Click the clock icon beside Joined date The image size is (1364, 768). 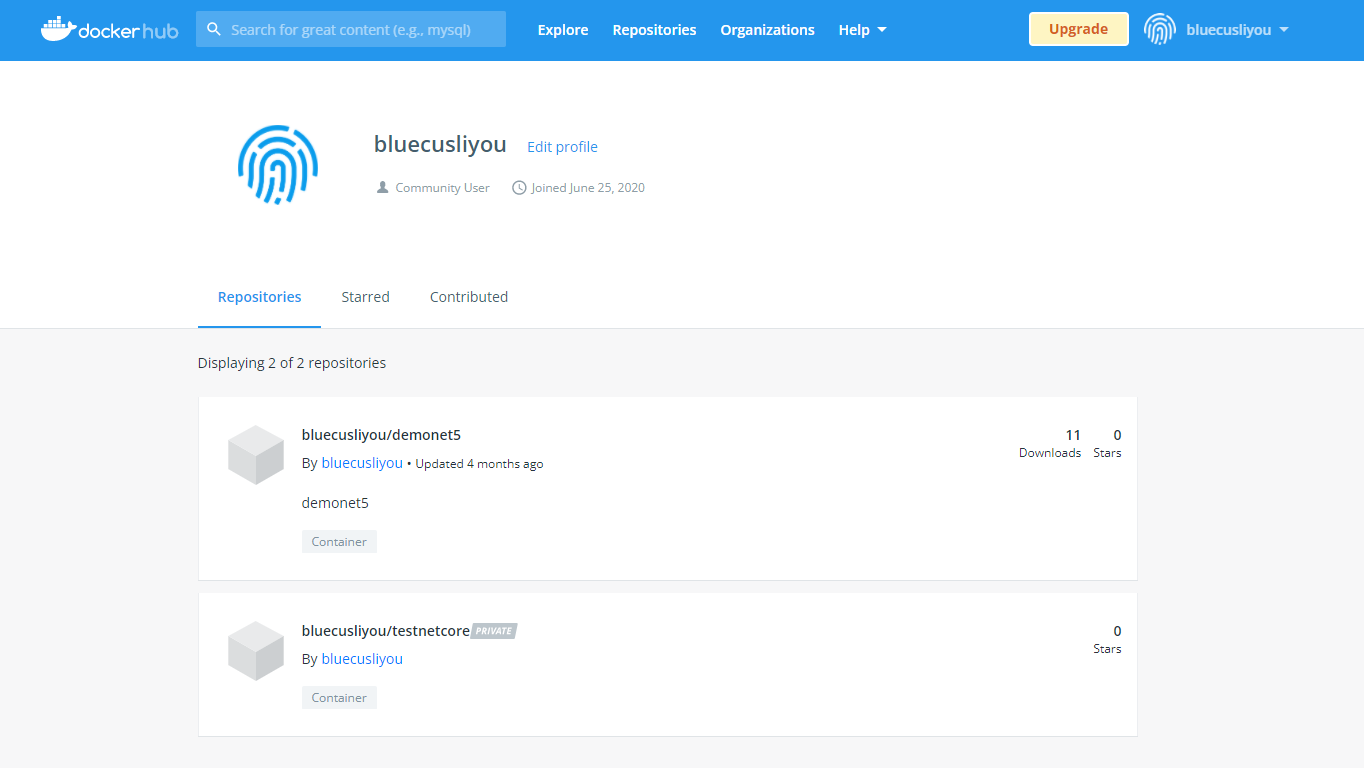[519, 187]
